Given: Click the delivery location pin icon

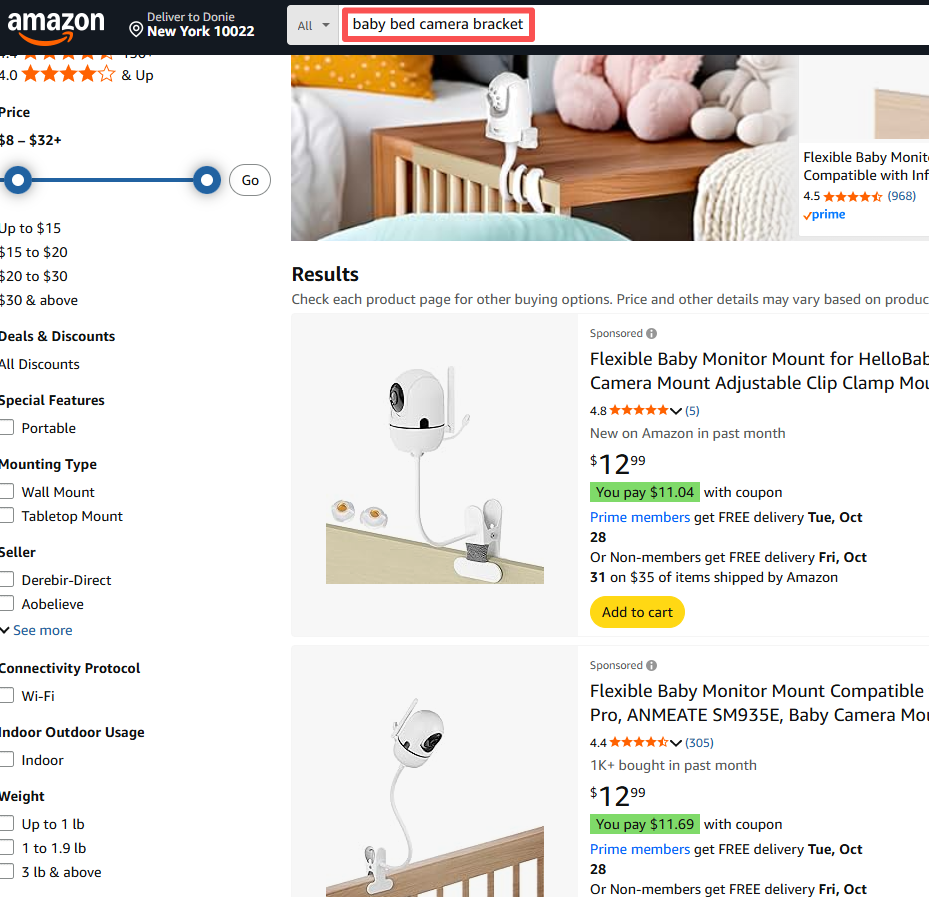Looking at the screenshot, I should [136, 29].
